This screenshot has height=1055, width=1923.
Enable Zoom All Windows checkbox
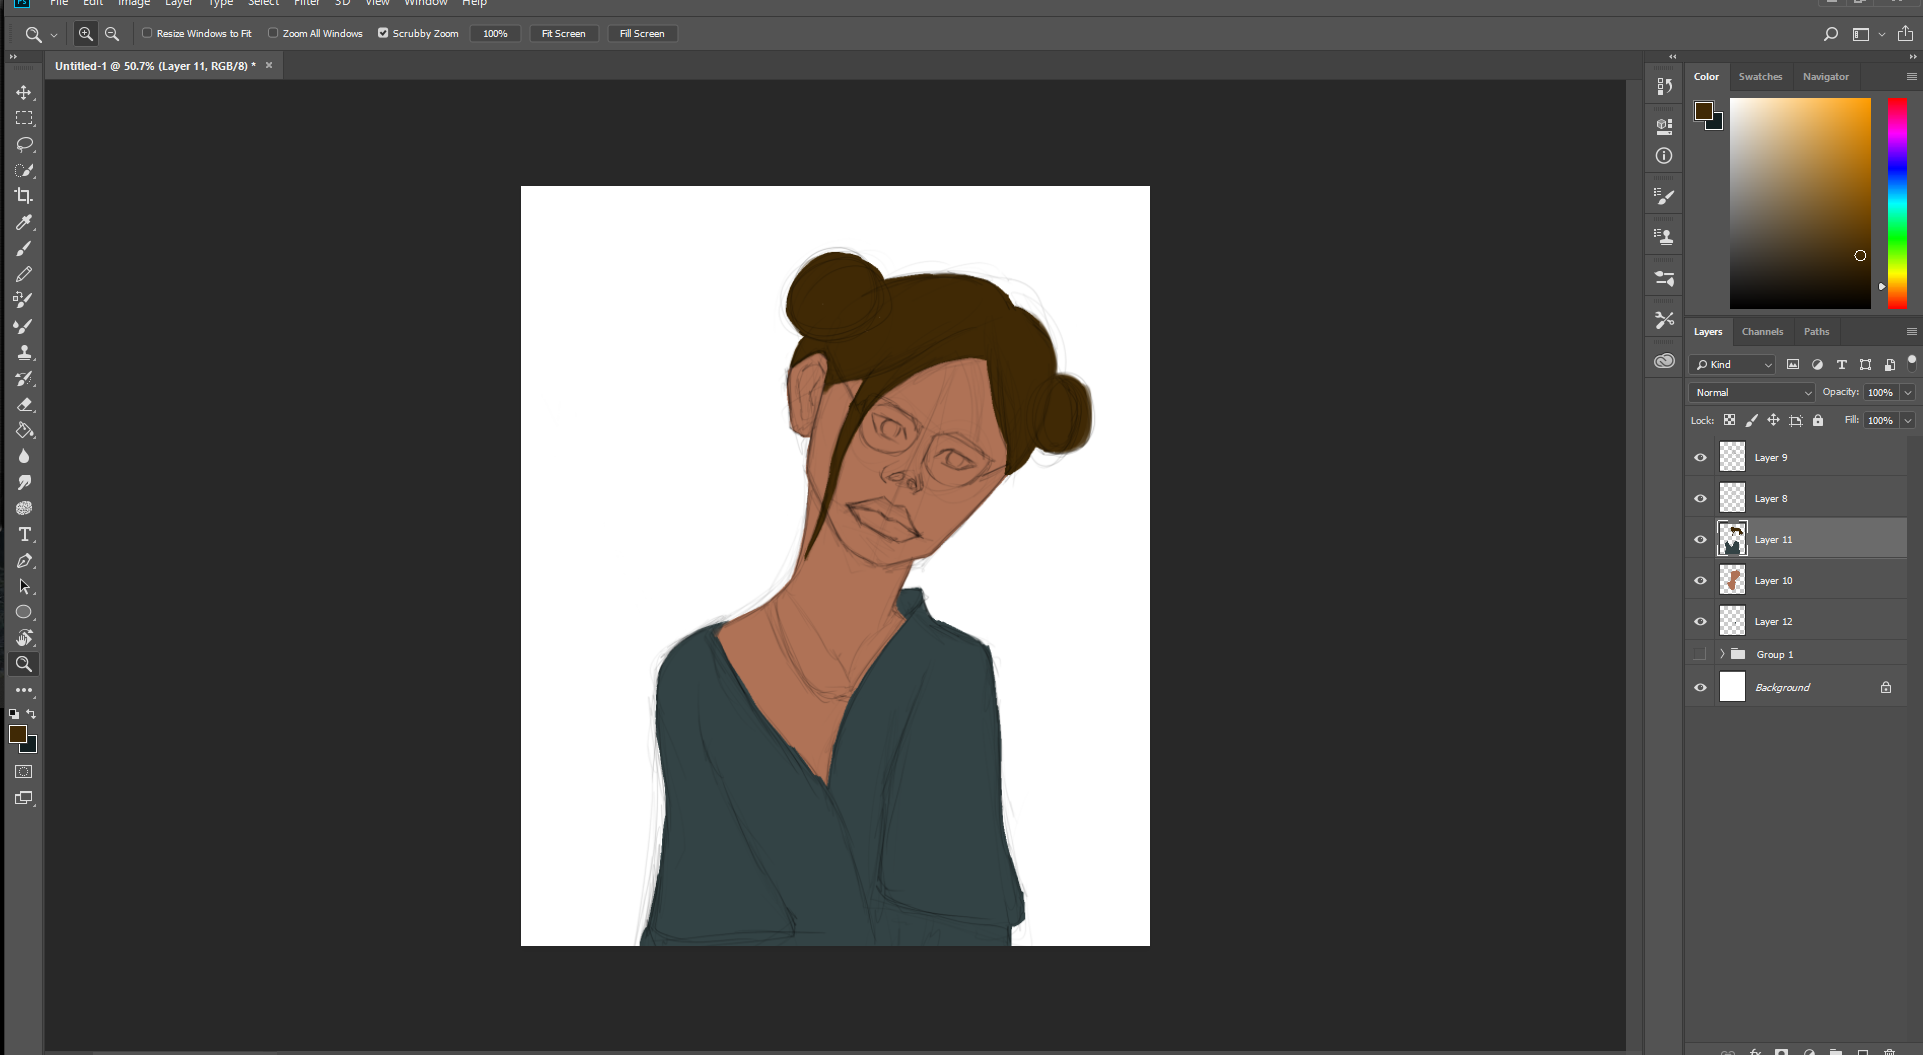point(273,33)
